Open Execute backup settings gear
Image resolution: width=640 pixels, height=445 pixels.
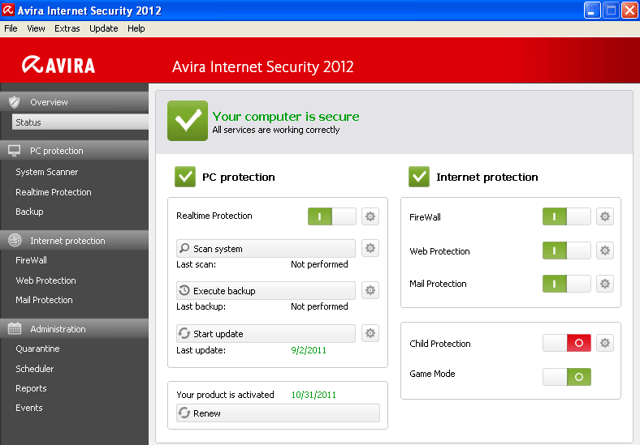pyautogui.click(x=370, y=290)
